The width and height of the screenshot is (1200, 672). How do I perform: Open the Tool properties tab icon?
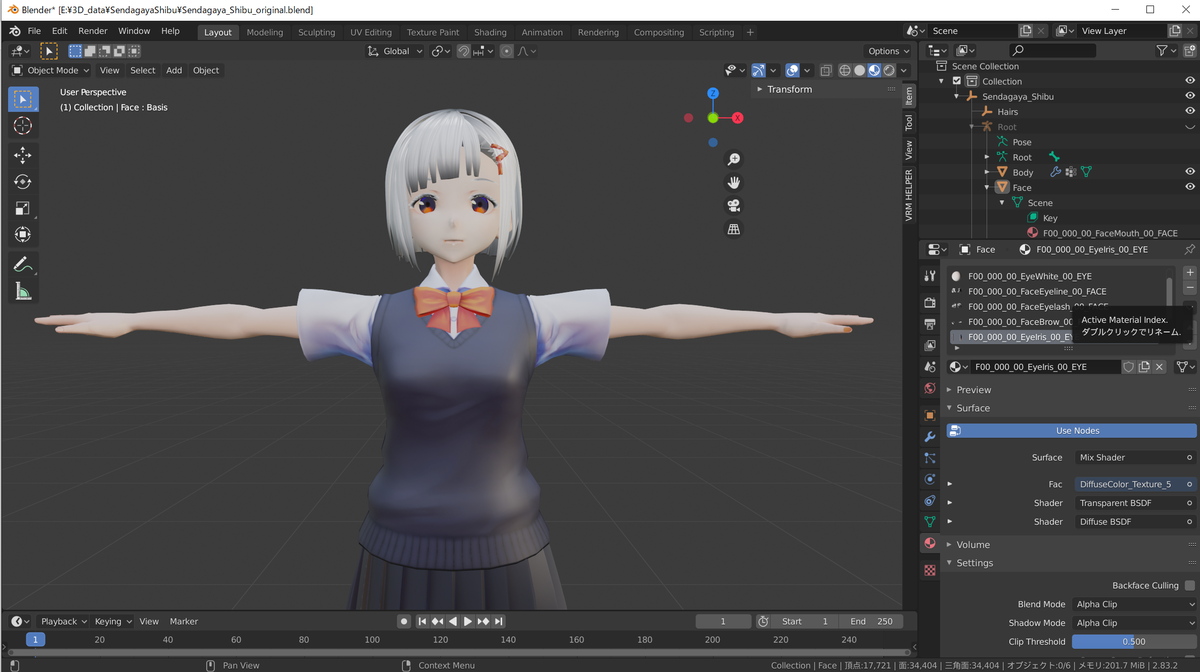click(930, 275)
